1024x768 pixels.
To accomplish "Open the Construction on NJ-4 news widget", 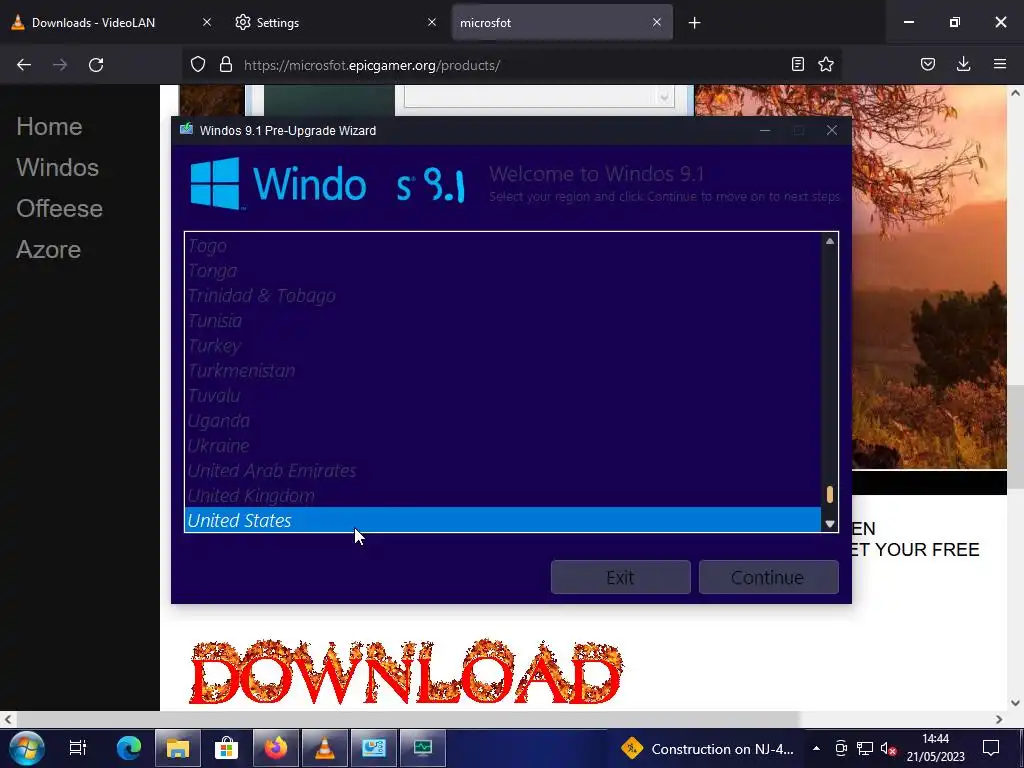I will pos(707,748).
